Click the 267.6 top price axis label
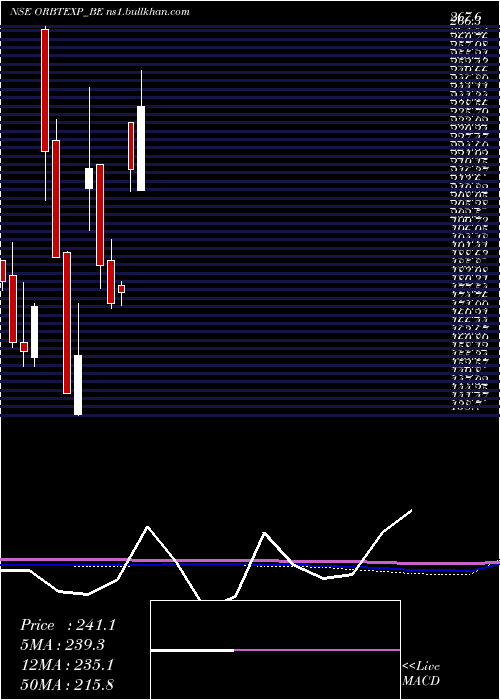The width and height of the screenshot is (500, 700). coord(465,16)
